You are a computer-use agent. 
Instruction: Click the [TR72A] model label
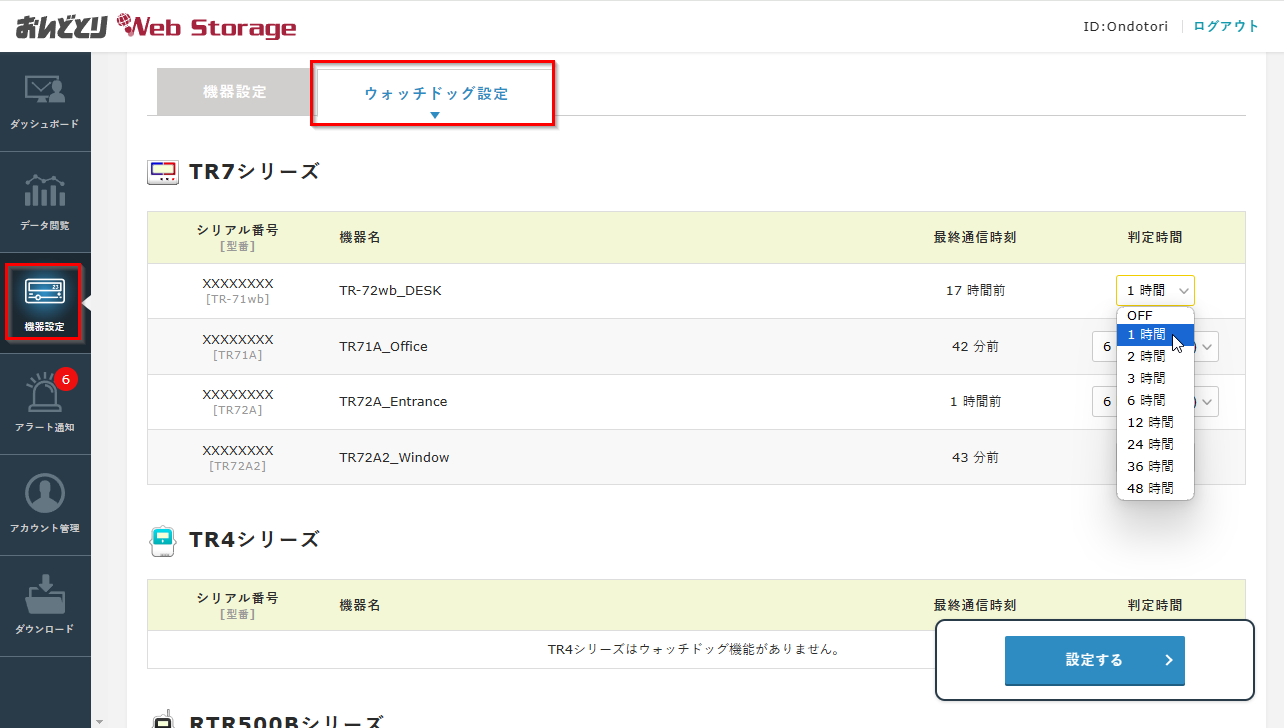tap(237, 410)
